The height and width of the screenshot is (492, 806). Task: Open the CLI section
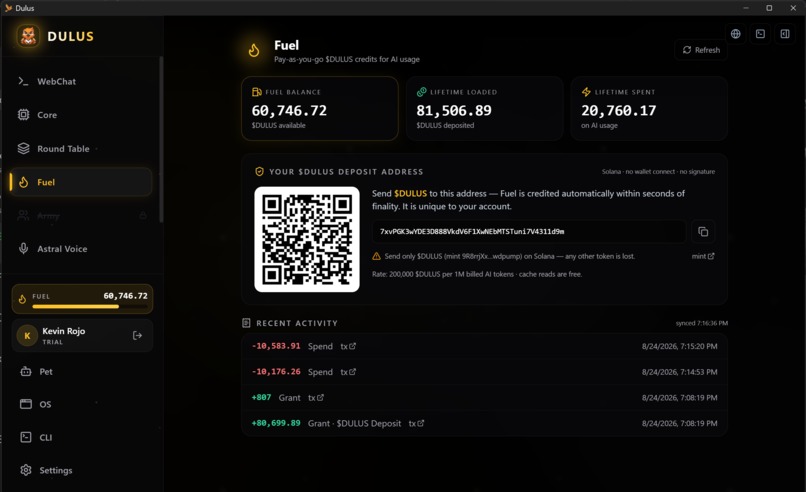coord(81,437)
